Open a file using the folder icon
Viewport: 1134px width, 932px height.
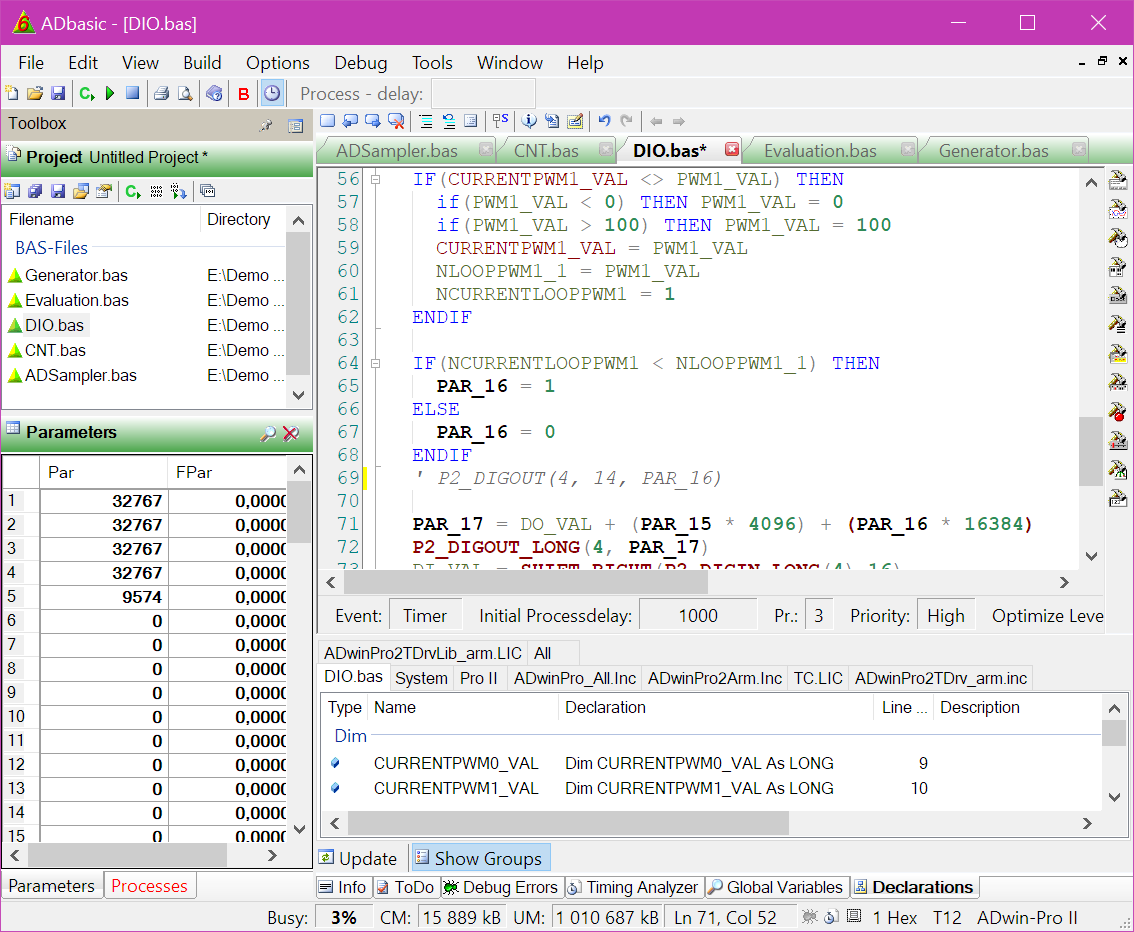(35, 93)
